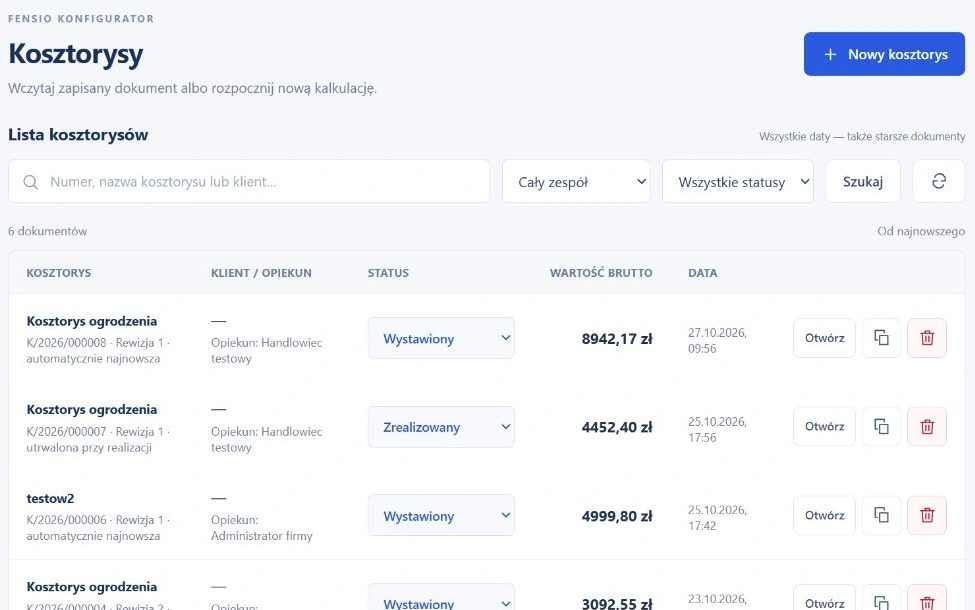The image size is (975, 610).
Task: Select the testow2 estimate name
Action: pyautogui.click(x=50, y=499)
